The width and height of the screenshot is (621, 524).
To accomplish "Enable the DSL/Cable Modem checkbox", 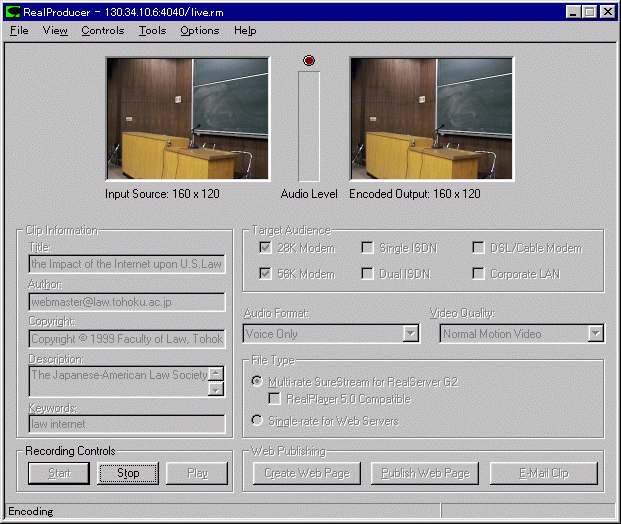I will [x=478, y=248].
